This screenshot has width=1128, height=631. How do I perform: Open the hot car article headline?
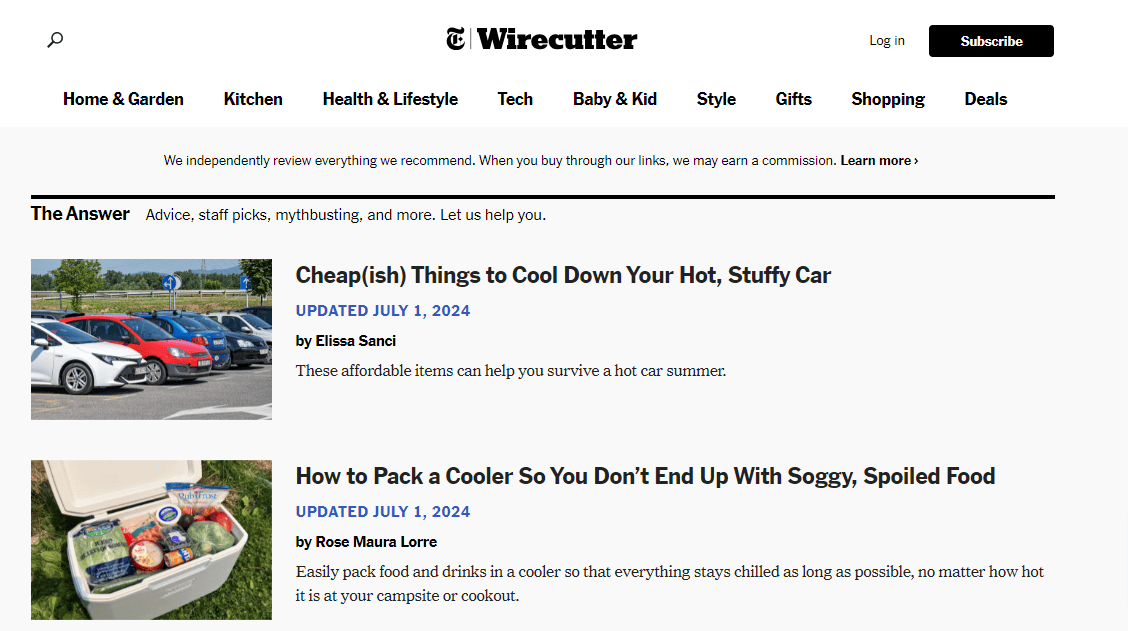point(563,275)
